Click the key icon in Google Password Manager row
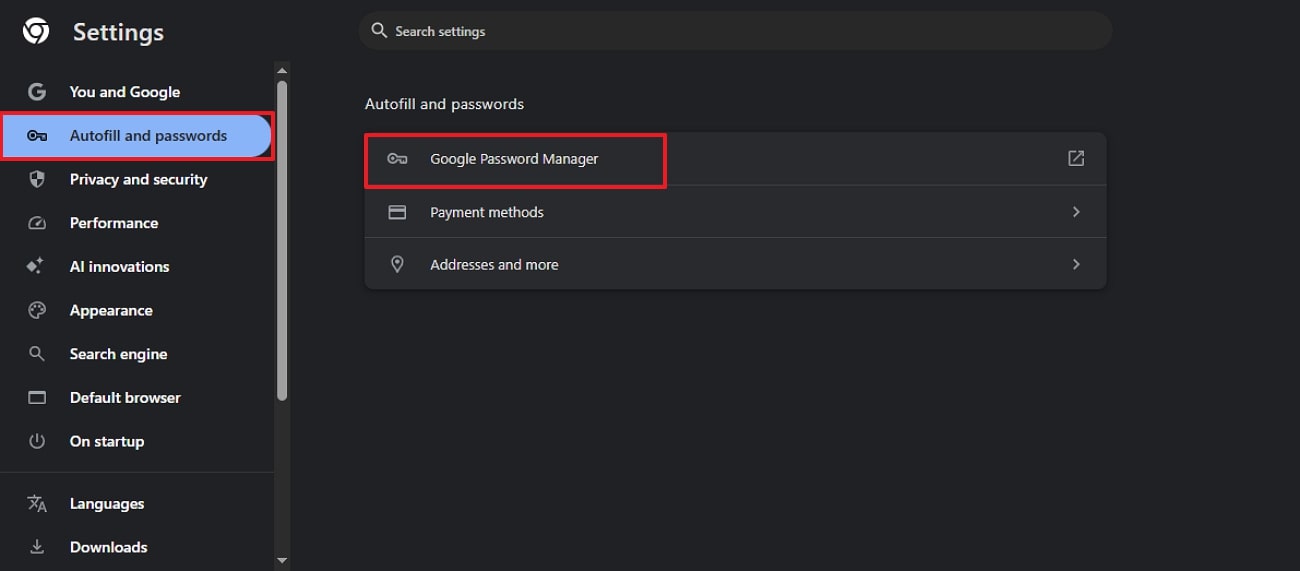Viewport: 1300px width, 571px height. coord(397,159)
